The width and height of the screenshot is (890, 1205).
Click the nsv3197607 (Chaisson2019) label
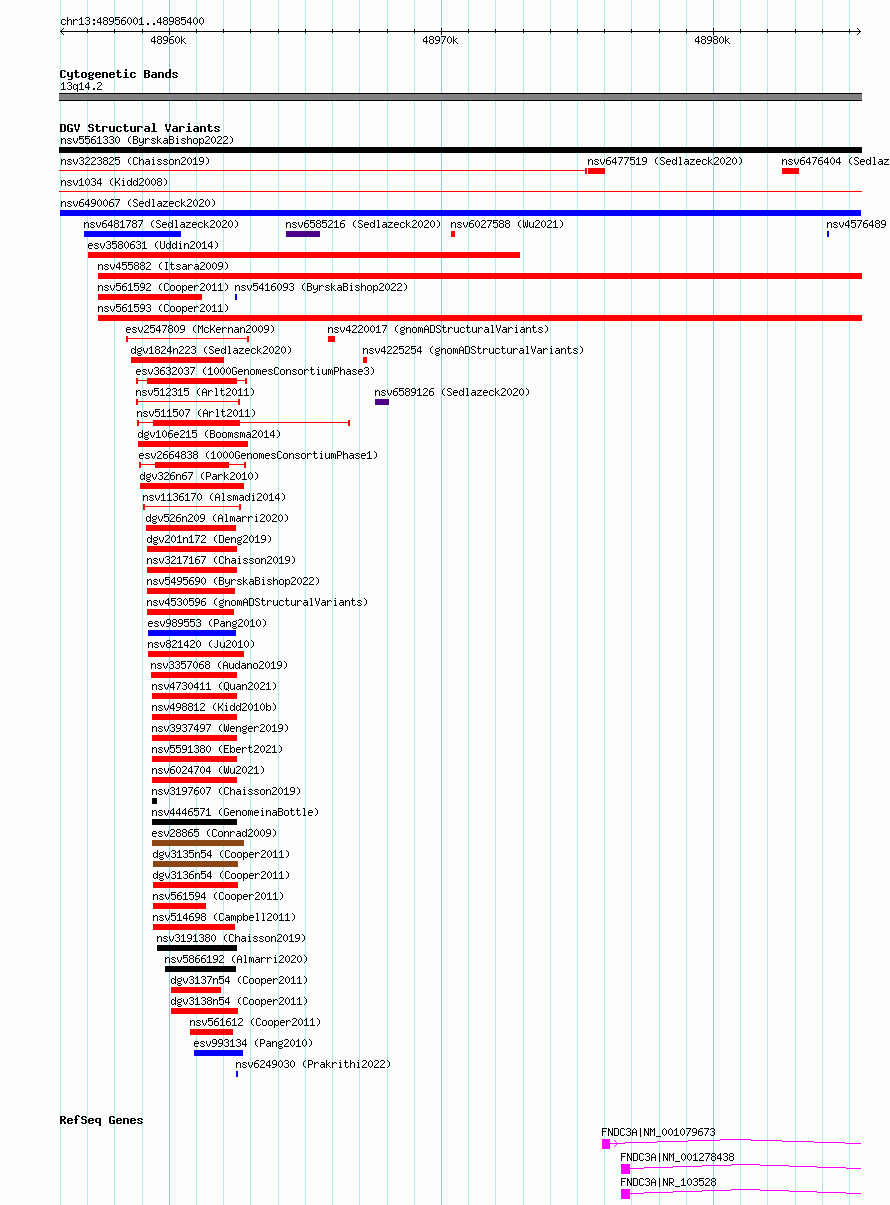pyautogui.click(x=226, y=791)
